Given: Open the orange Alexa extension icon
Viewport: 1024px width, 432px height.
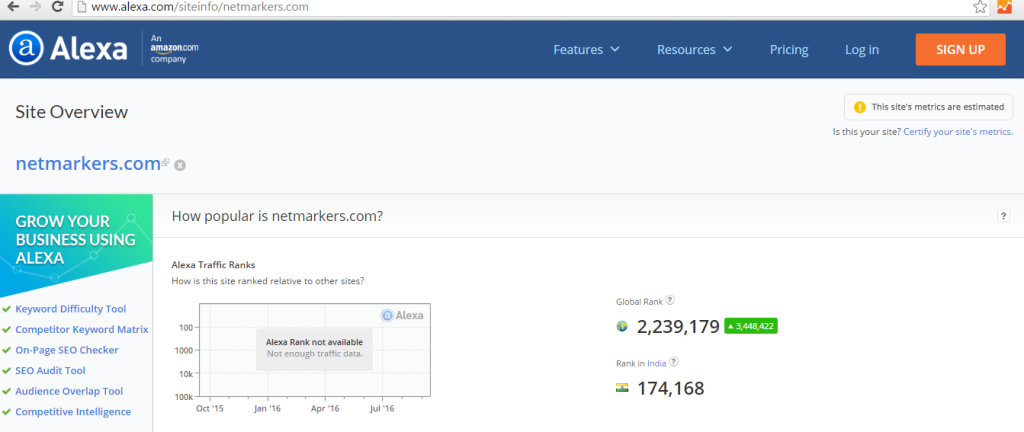Looking at the screenshot, I should [1004, 7].
